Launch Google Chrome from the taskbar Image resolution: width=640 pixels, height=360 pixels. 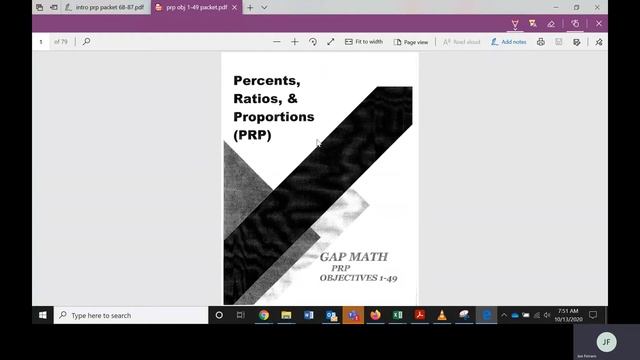point(264,315)
